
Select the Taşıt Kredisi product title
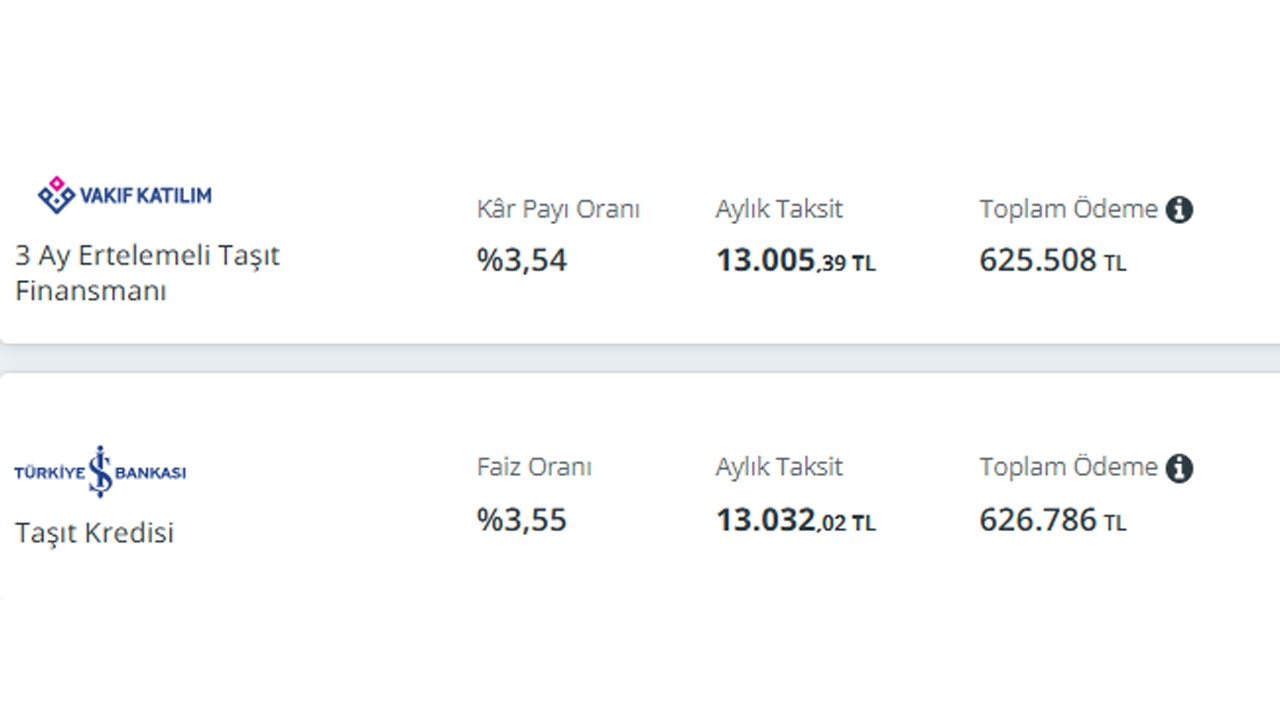tap(94, 533)
